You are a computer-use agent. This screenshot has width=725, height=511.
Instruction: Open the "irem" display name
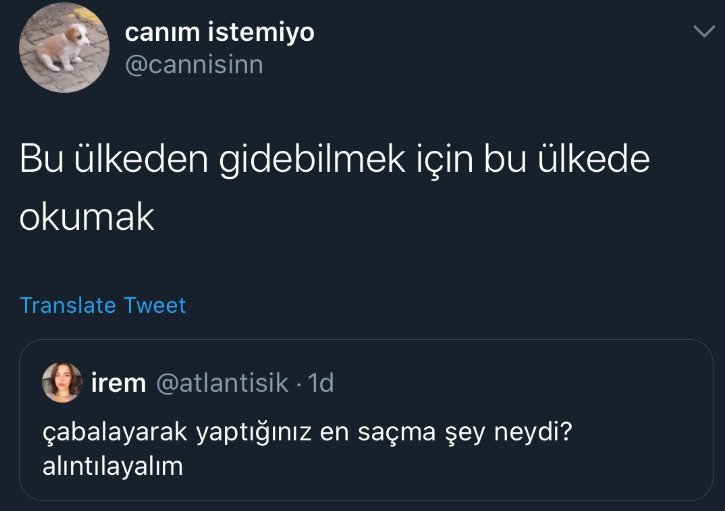click(119, 382)
